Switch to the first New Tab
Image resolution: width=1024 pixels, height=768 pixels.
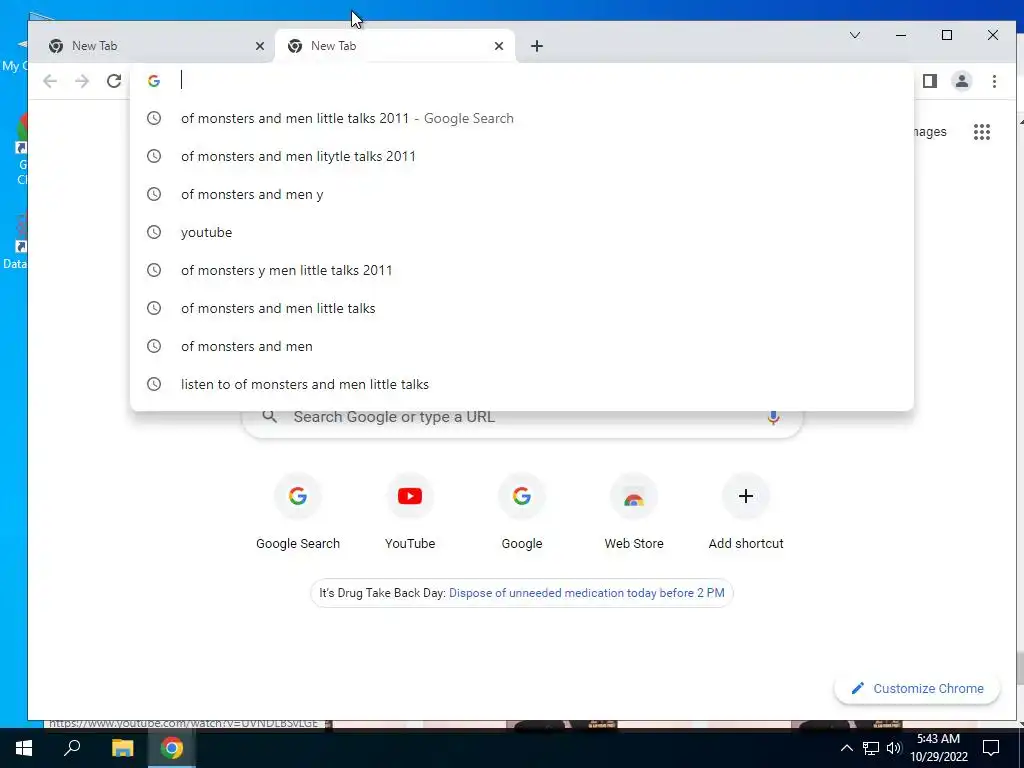pos(155,46)
